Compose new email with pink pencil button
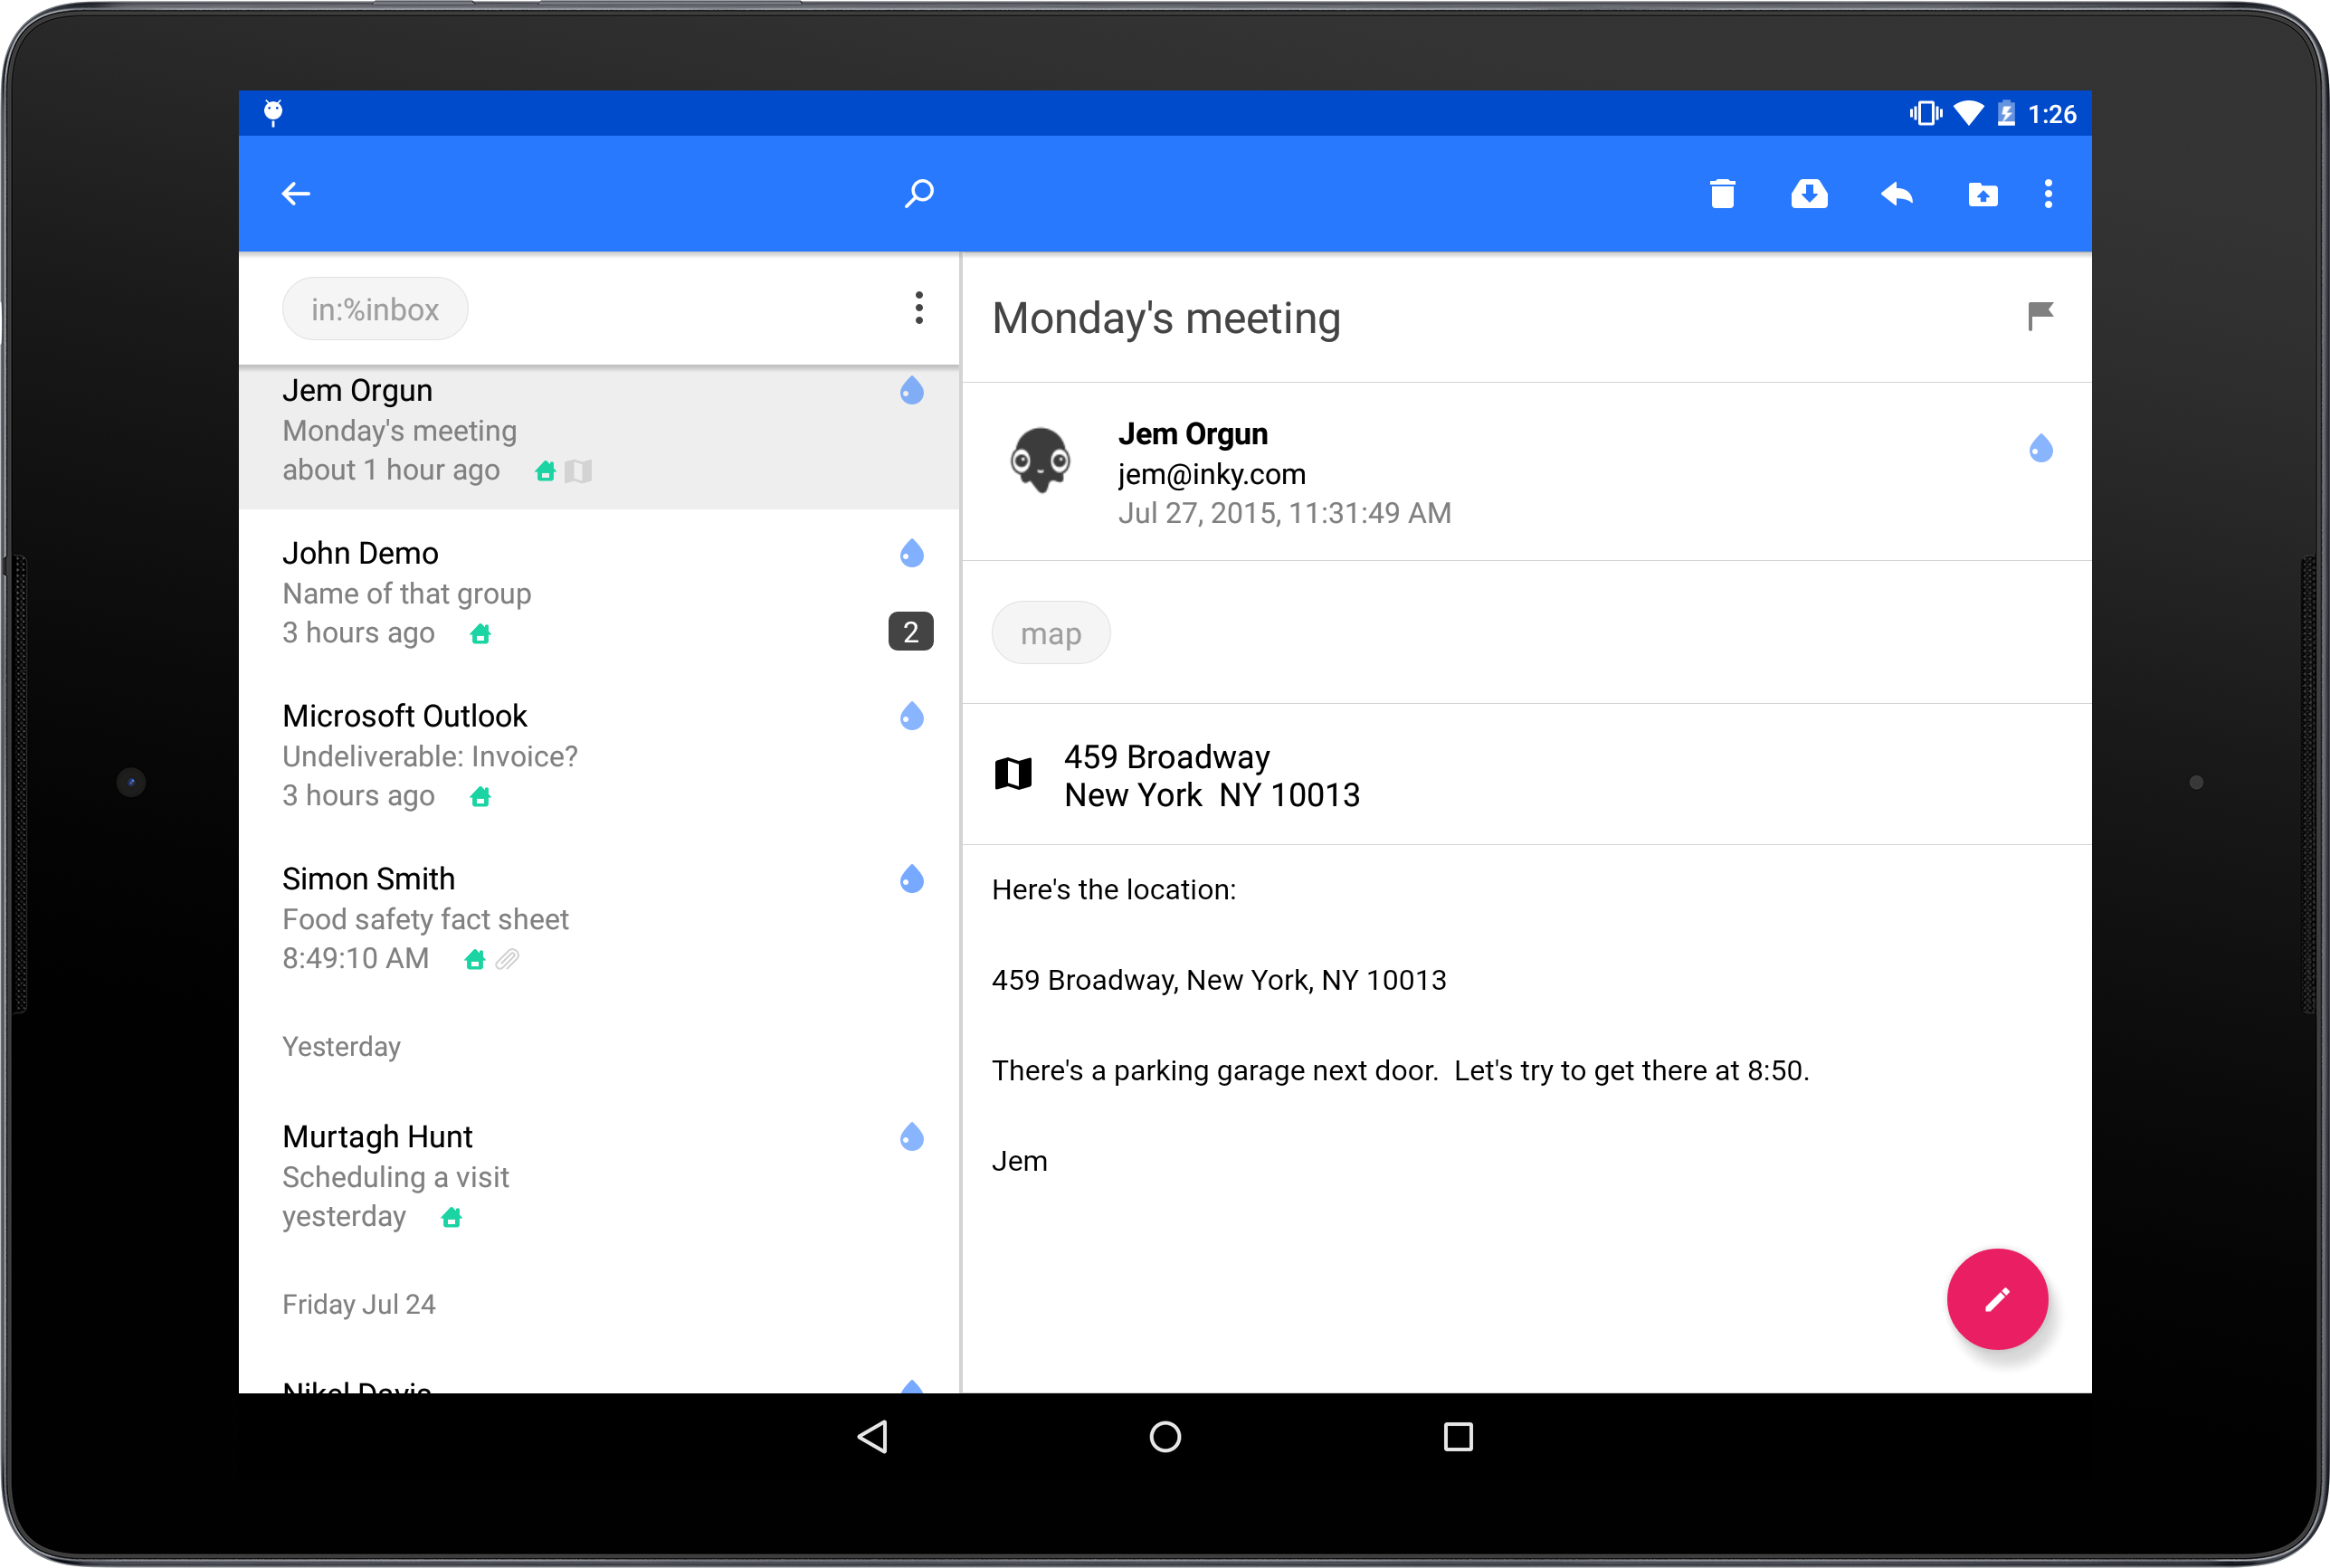 coord(1996,1298)
